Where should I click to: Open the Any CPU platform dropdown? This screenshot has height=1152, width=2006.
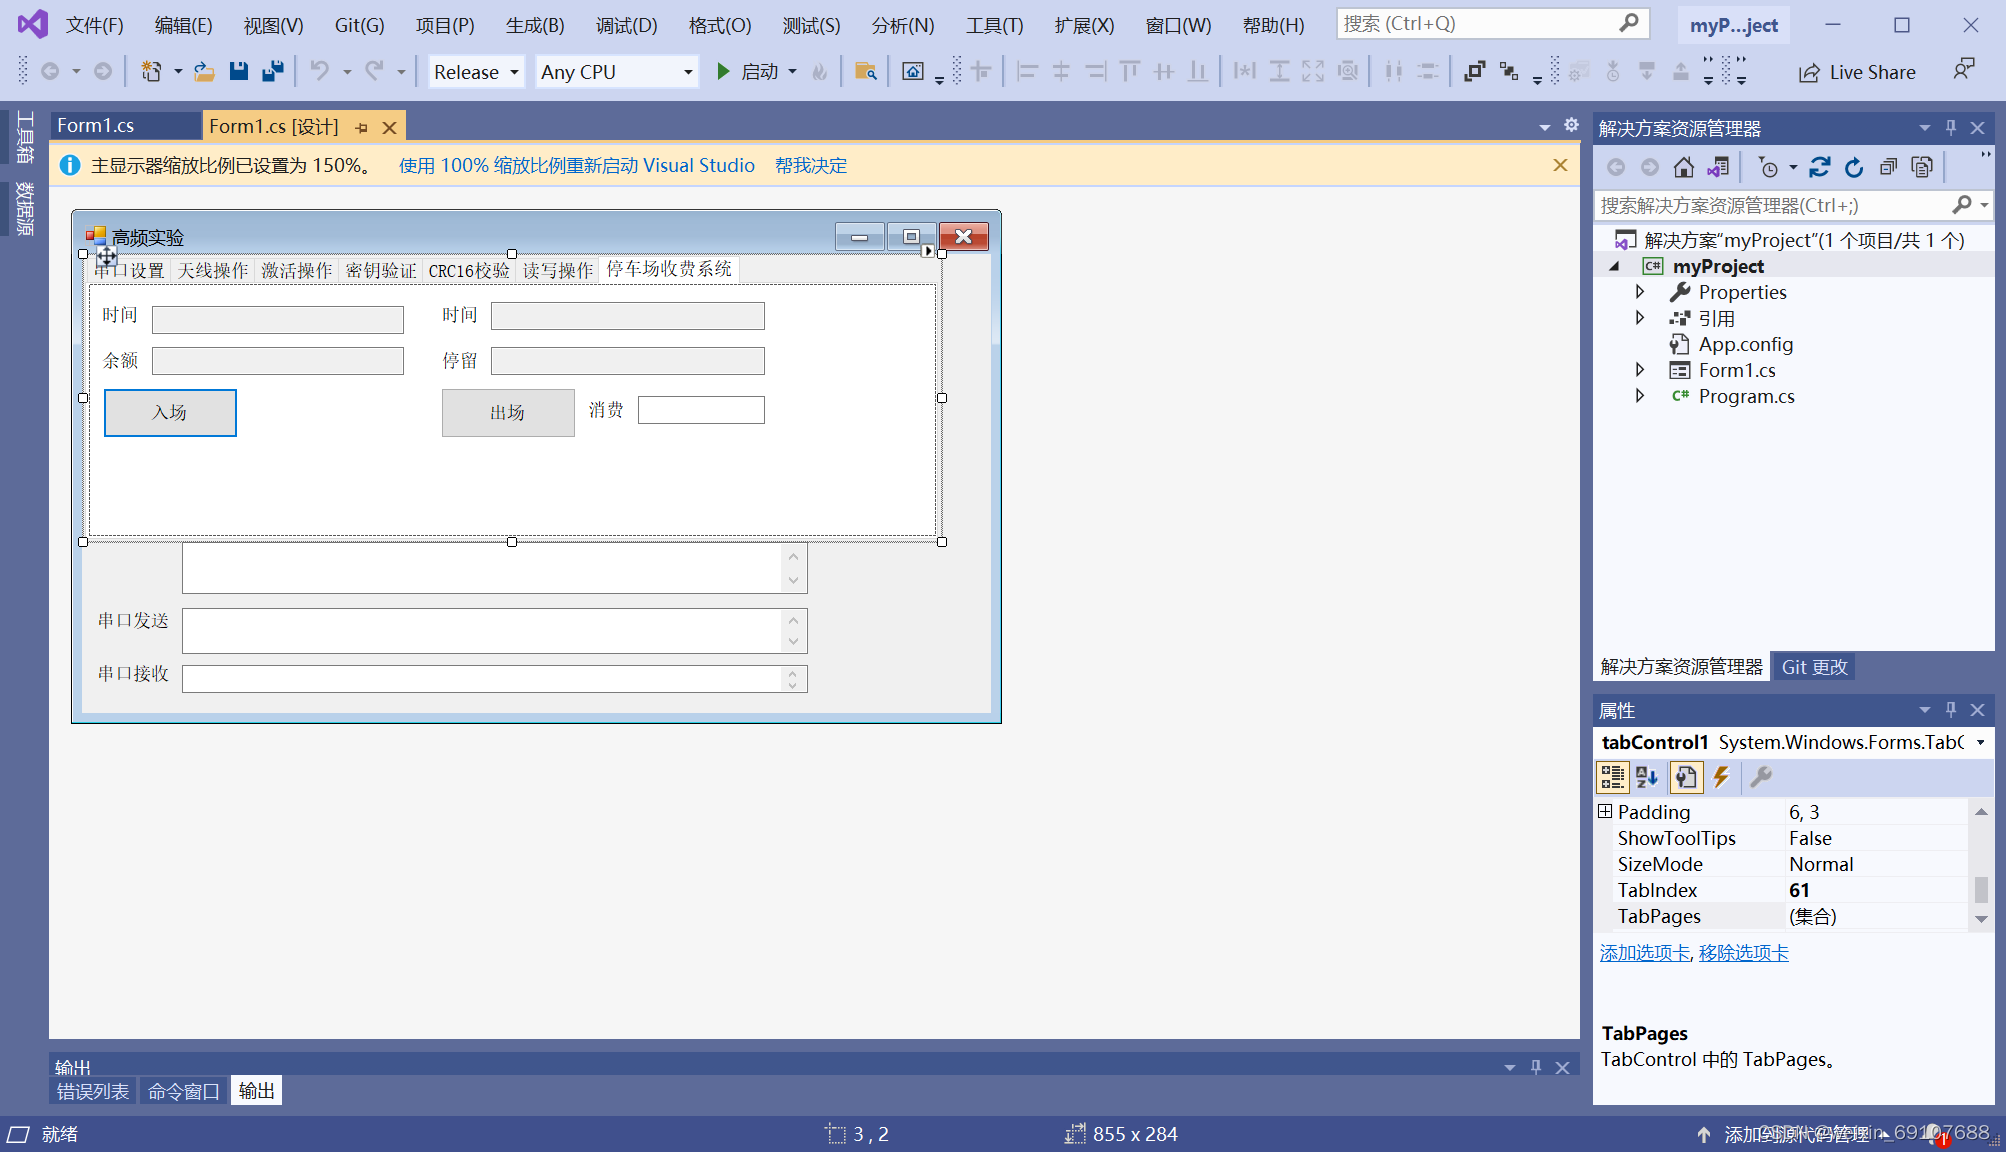pos(616,72)
